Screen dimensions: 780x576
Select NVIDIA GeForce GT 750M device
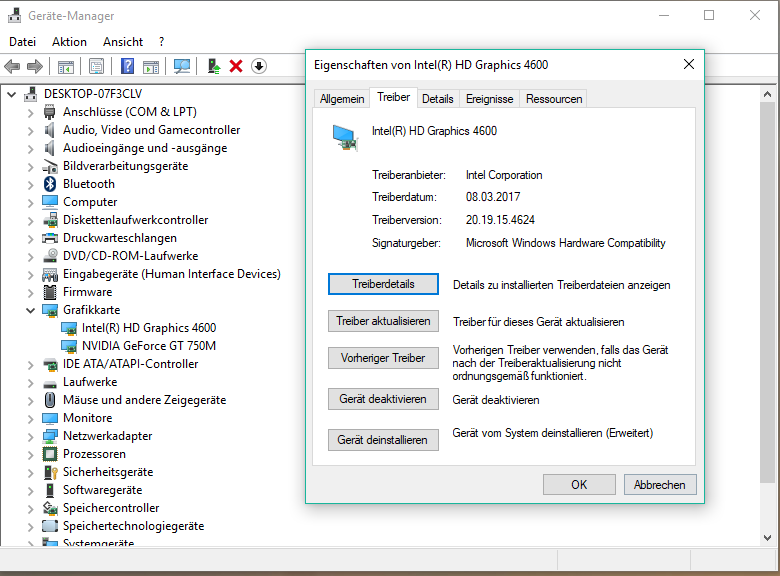(x=149, y=346)
